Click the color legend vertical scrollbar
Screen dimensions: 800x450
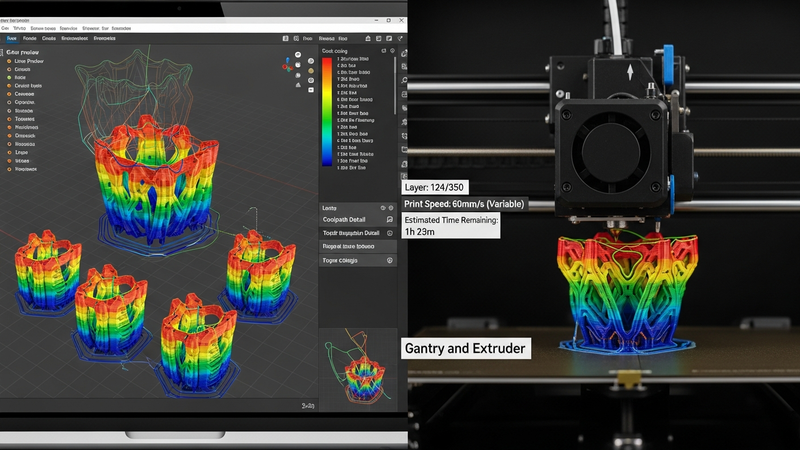395,85
